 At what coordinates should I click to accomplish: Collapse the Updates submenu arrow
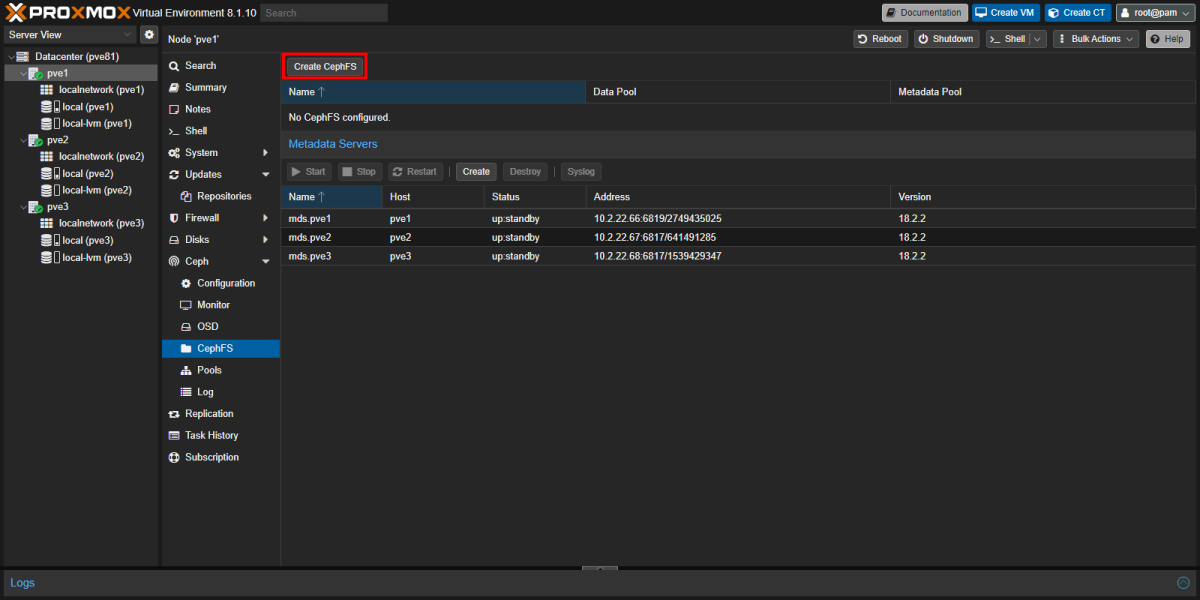(x=265, y=175)
